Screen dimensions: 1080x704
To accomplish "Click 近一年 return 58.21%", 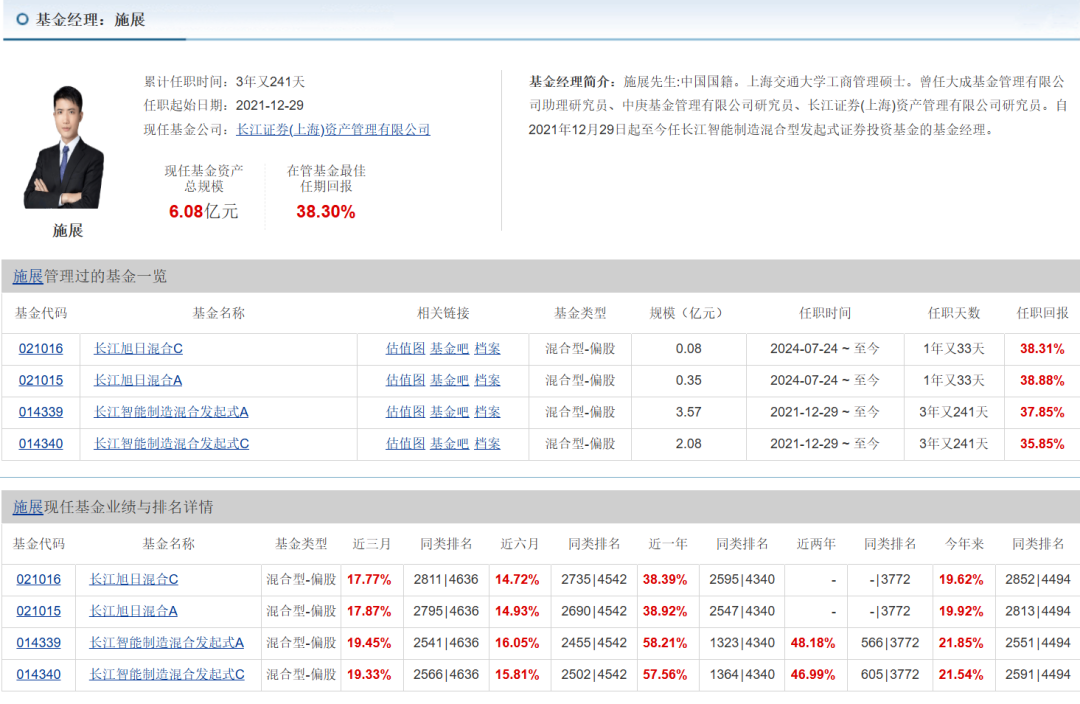I will point(665,643).
